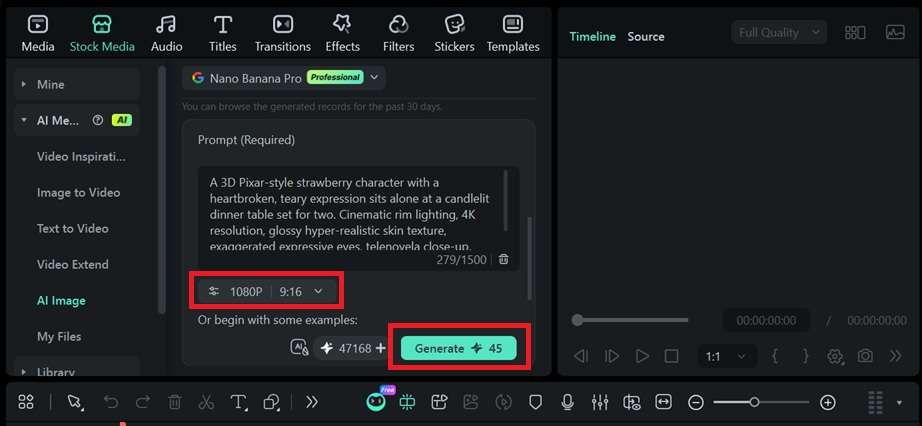Click the timeline layout grid icon
This screenshot has height=426, width=922.
coord(26,402)
